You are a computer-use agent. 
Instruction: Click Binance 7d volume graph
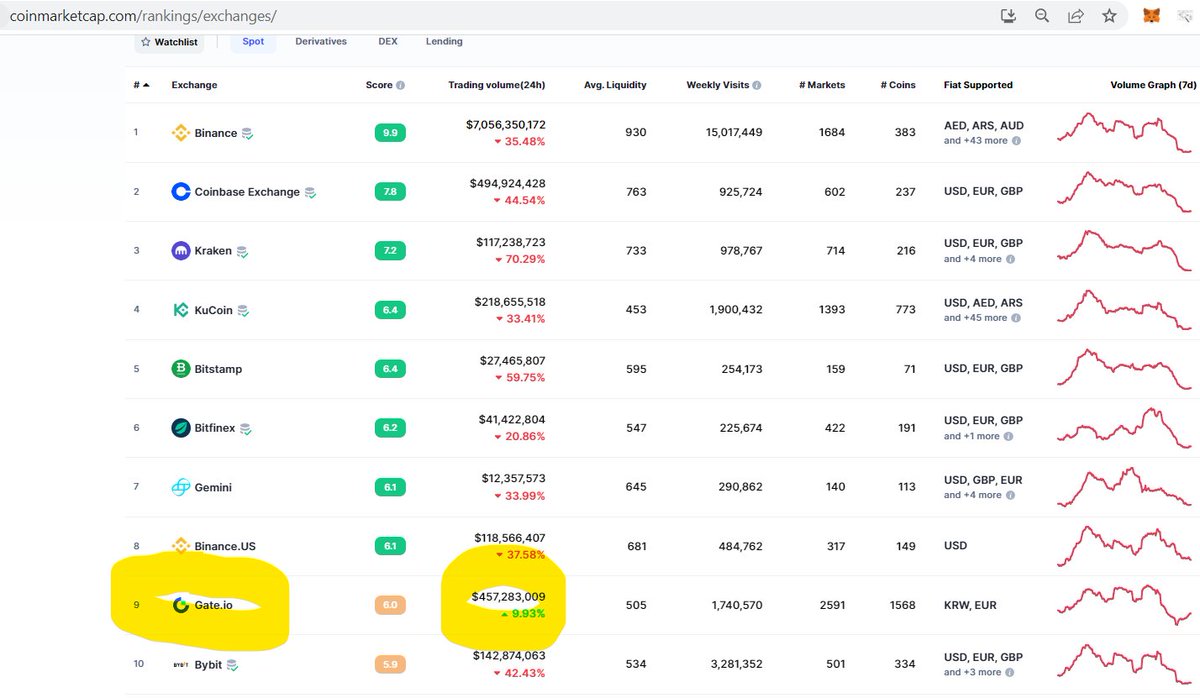point(1124,132)
